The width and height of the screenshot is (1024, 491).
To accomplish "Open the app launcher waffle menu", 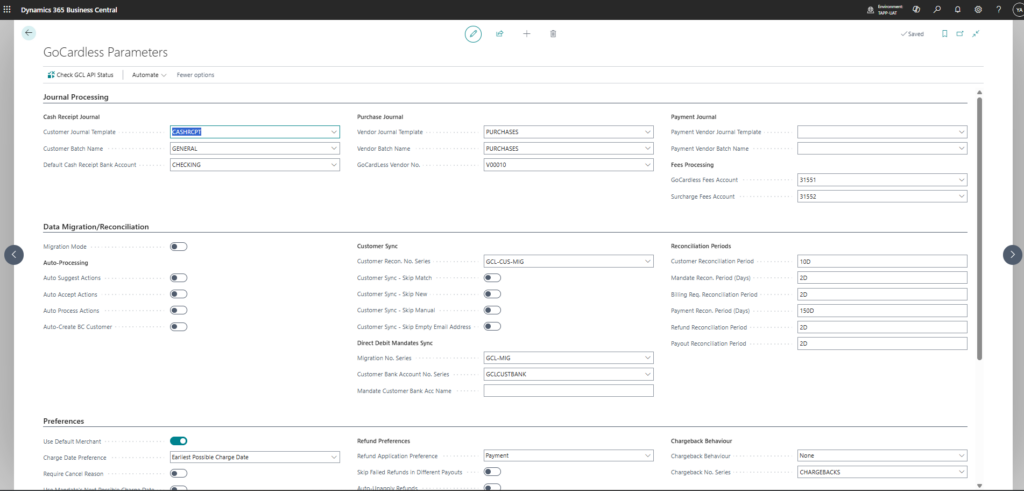I will tap(7, 10).
